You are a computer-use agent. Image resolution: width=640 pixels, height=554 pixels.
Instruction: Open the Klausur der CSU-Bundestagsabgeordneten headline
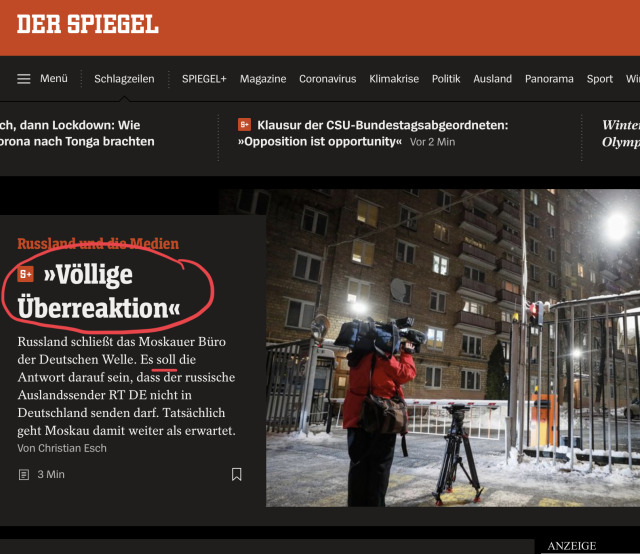373,133
